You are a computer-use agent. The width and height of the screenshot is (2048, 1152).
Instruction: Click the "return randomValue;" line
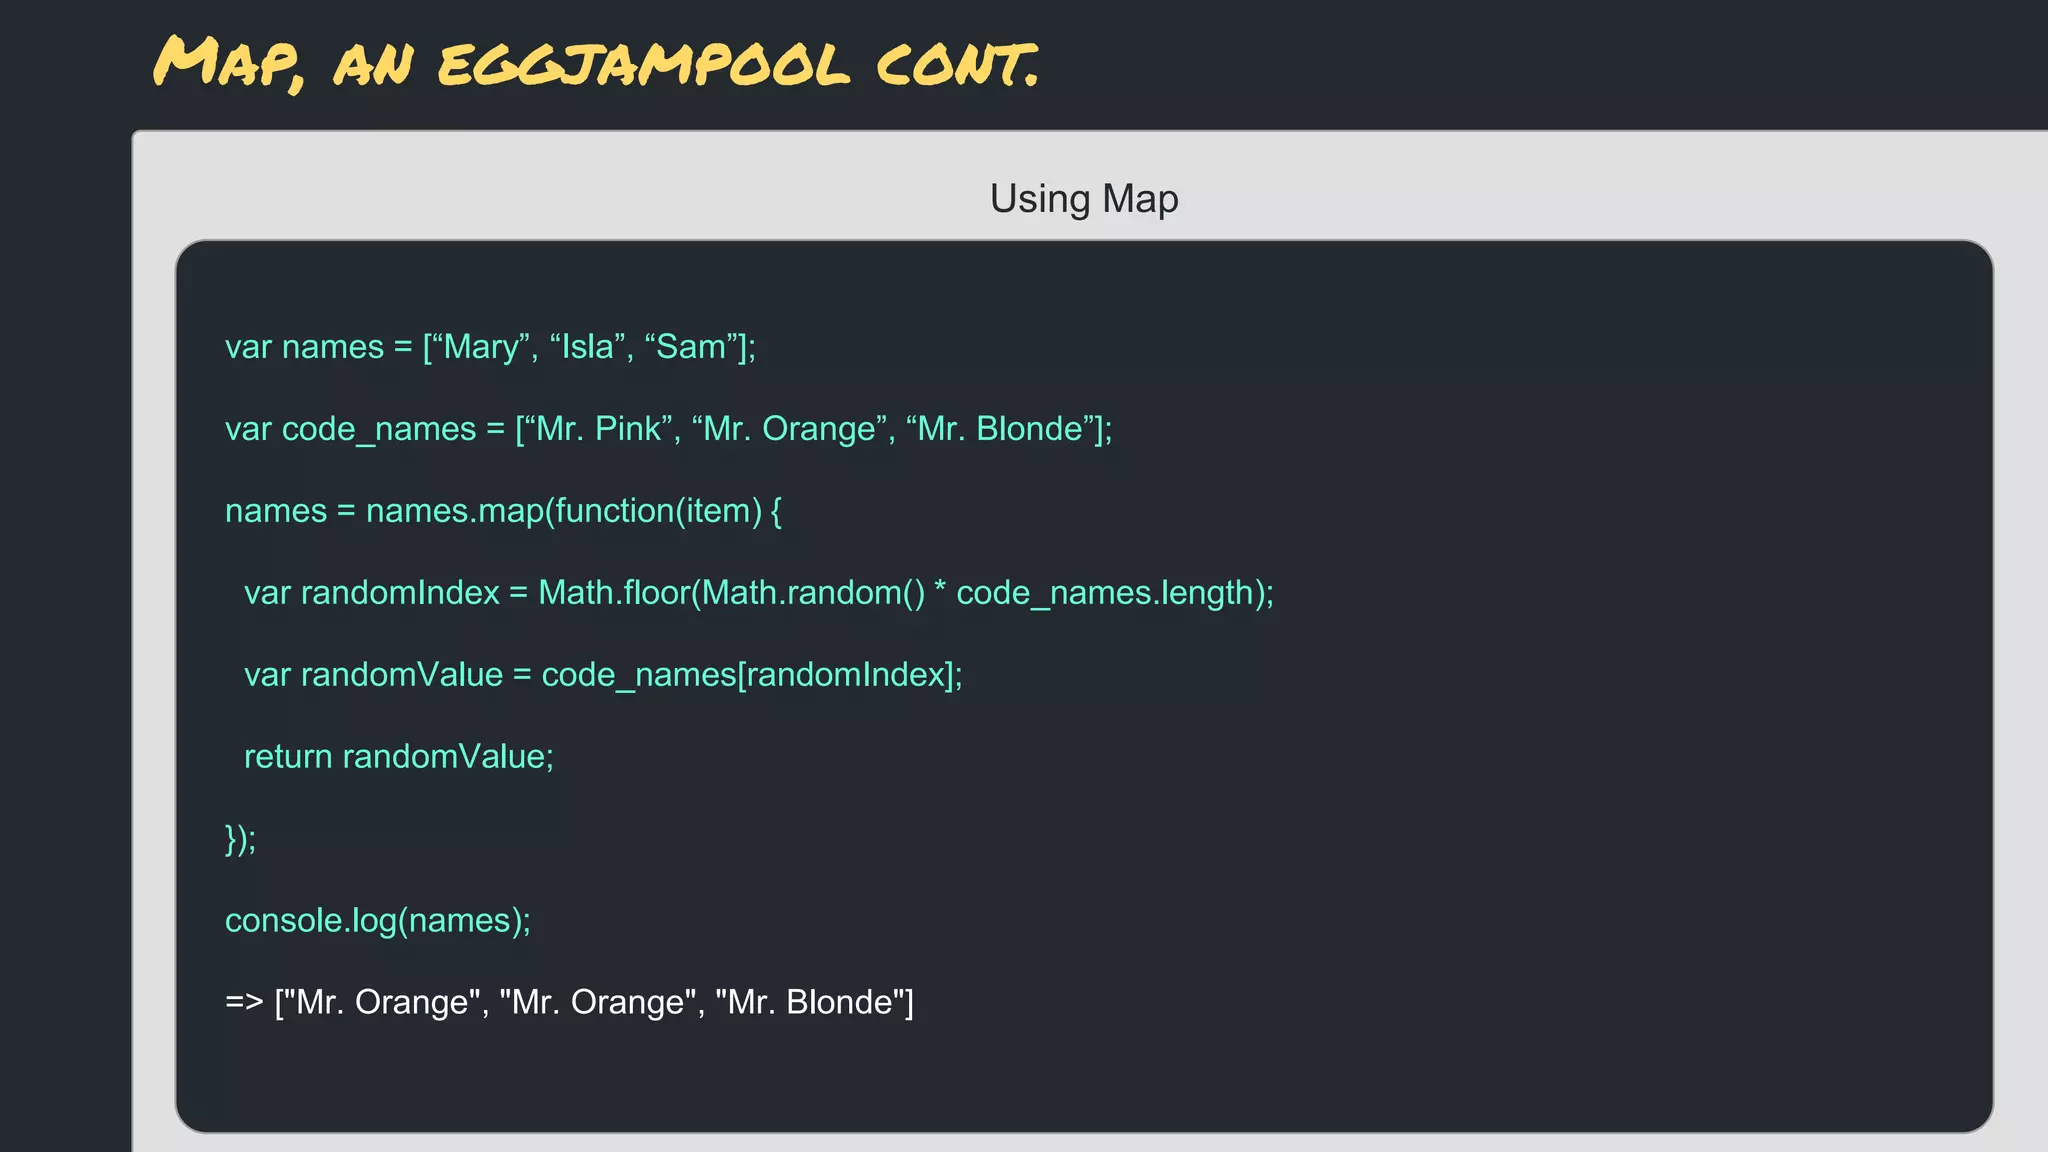click(399, 757)
